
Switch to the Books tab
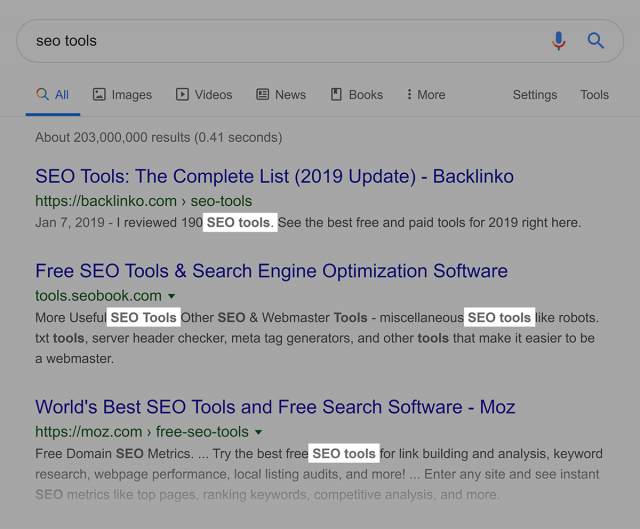point(357,95)
